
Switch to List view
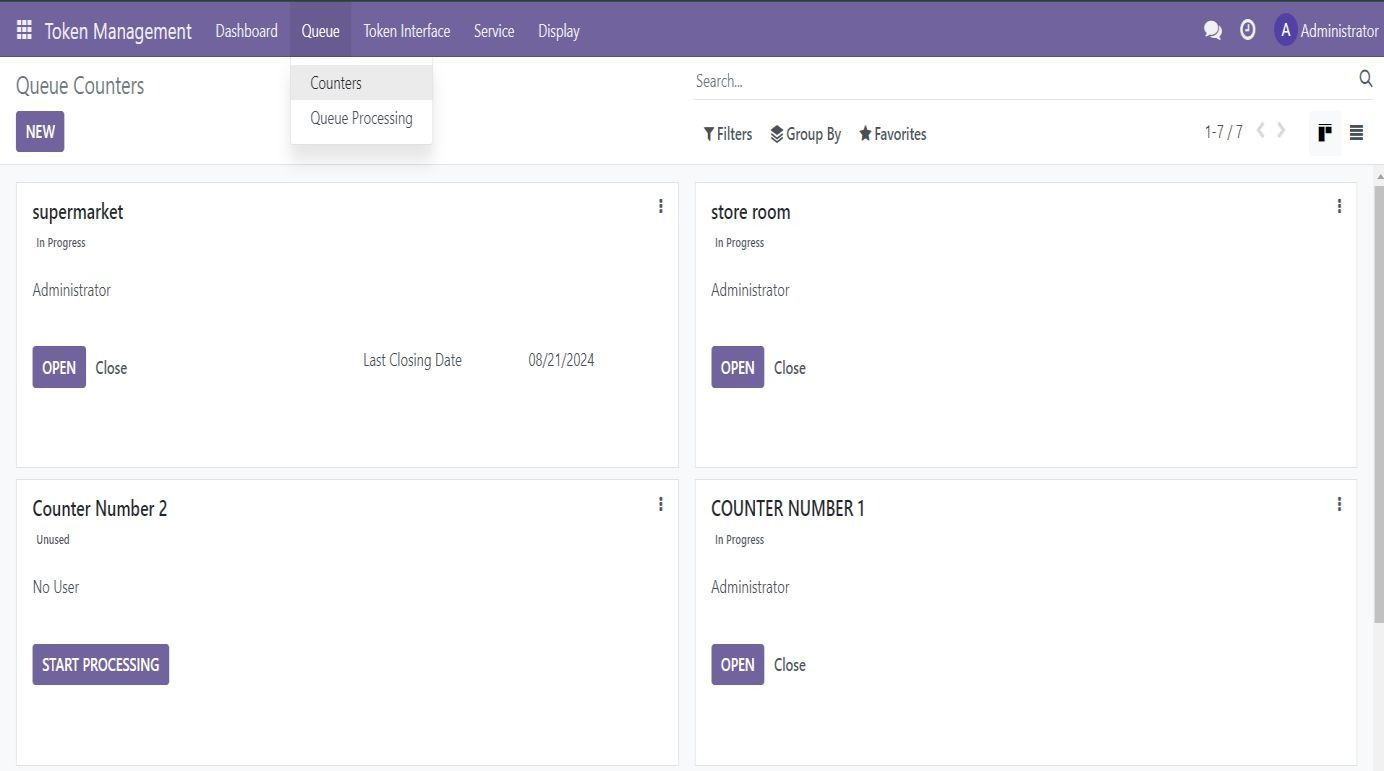click(1356, 133)
